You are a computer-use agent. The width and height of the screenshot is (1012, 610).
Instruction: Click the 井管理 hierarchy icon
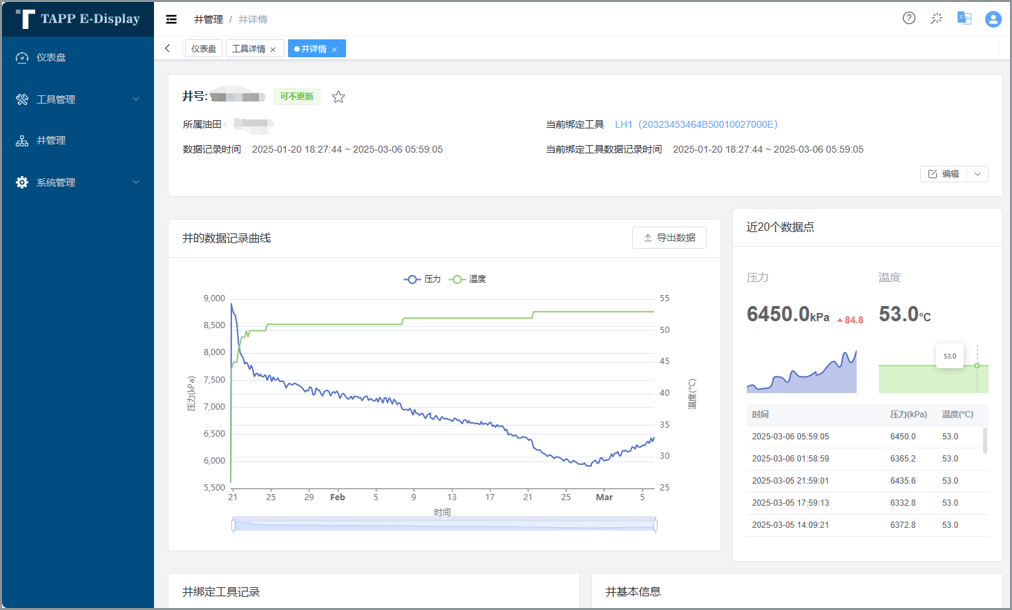[22, 141]
